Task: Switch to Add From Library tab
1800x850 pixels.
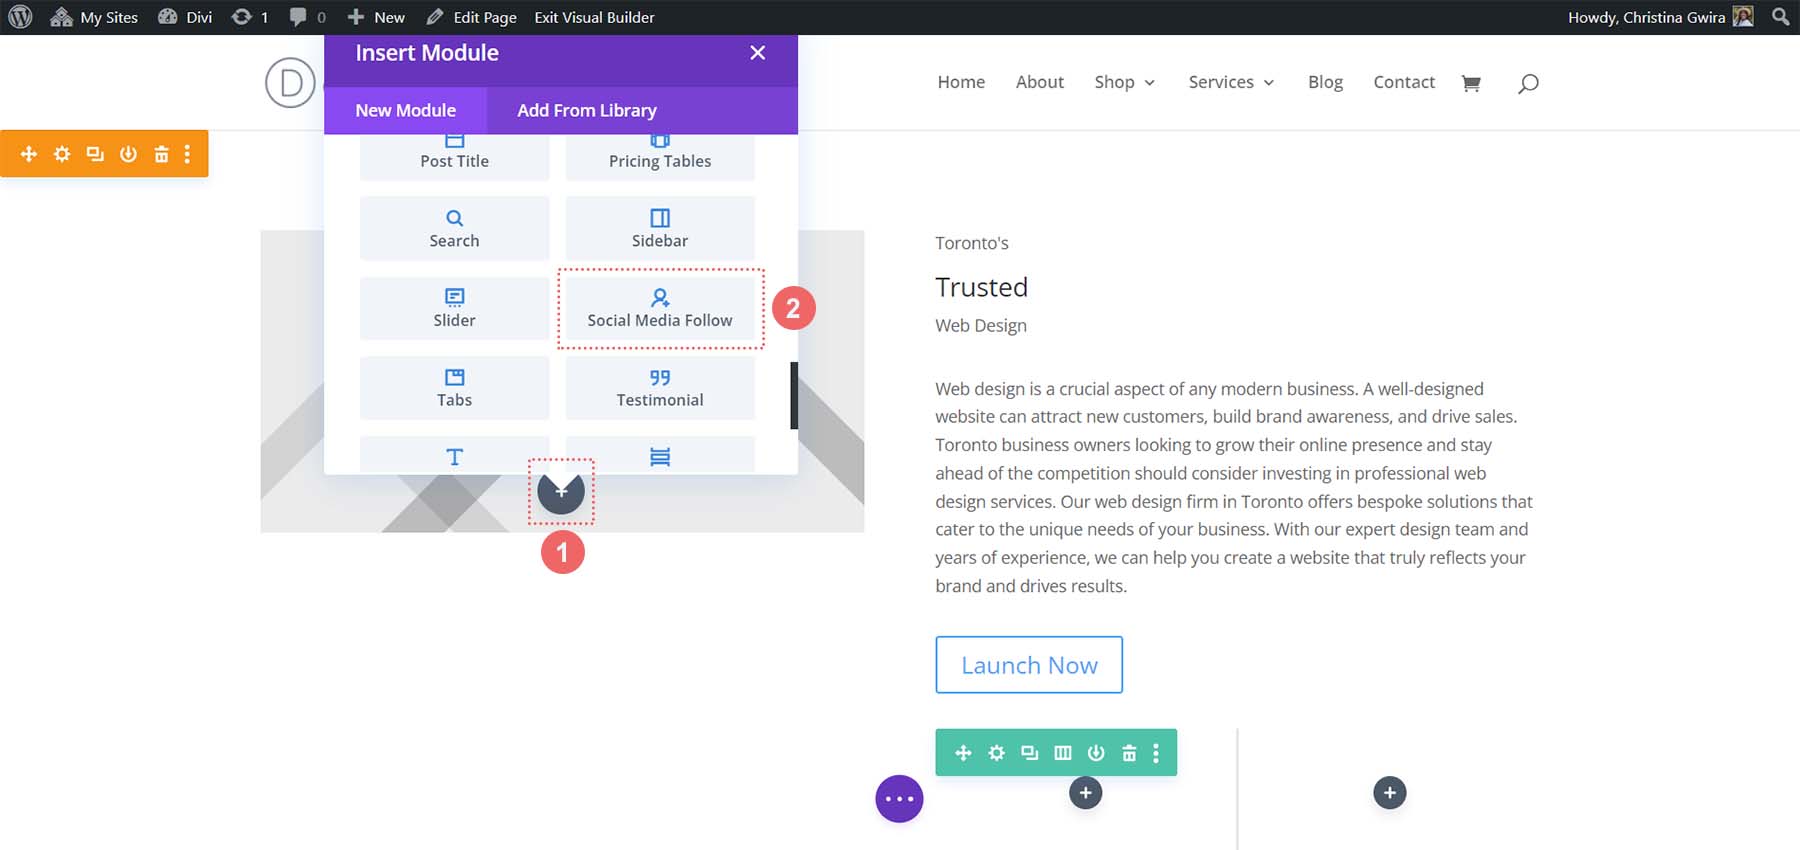Action: click(x=586, y=110)
